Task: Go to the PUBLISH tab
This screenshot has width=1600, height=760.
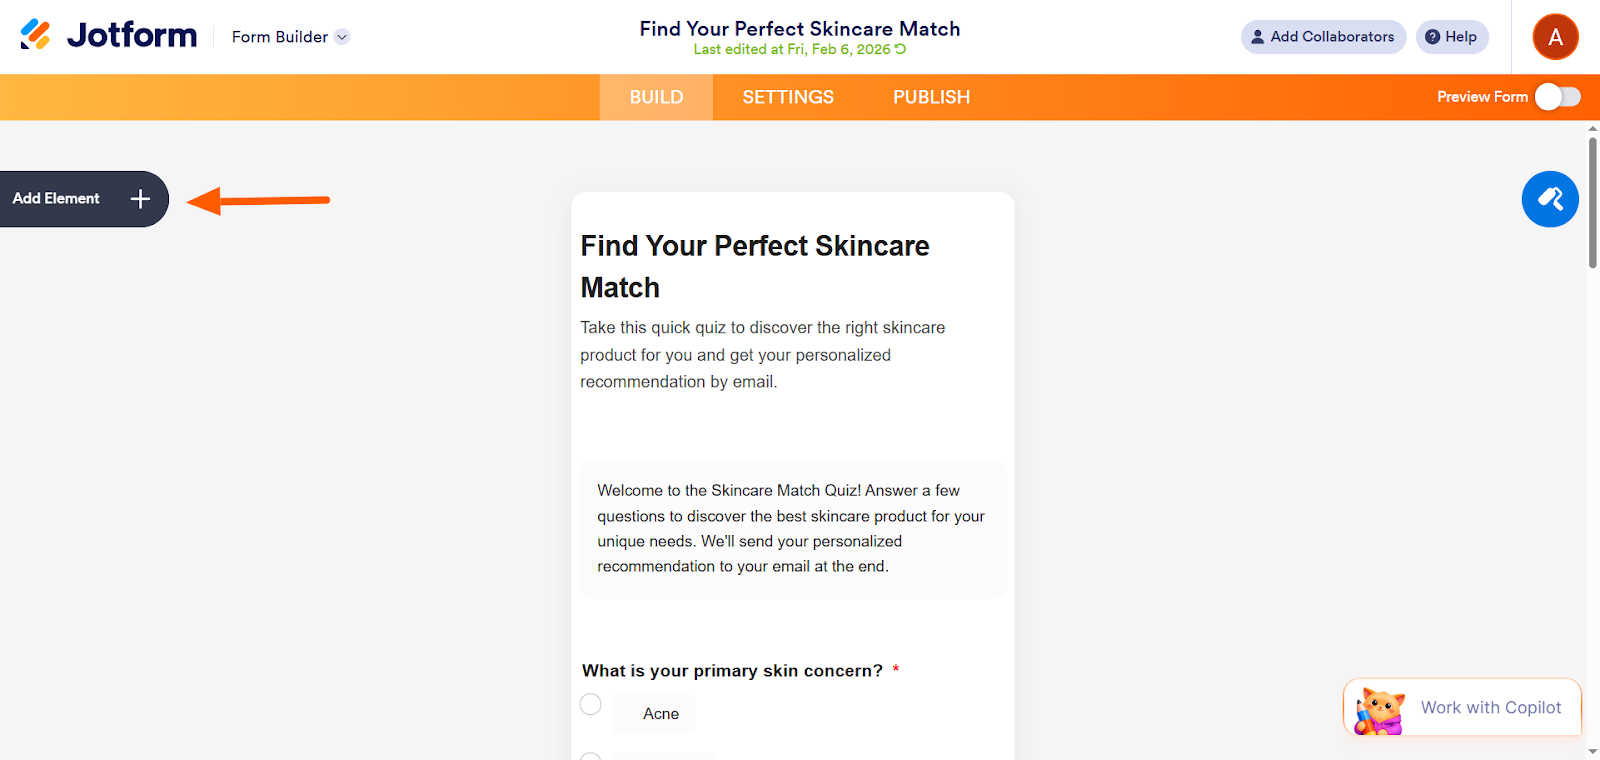Action: pos(931,97)
